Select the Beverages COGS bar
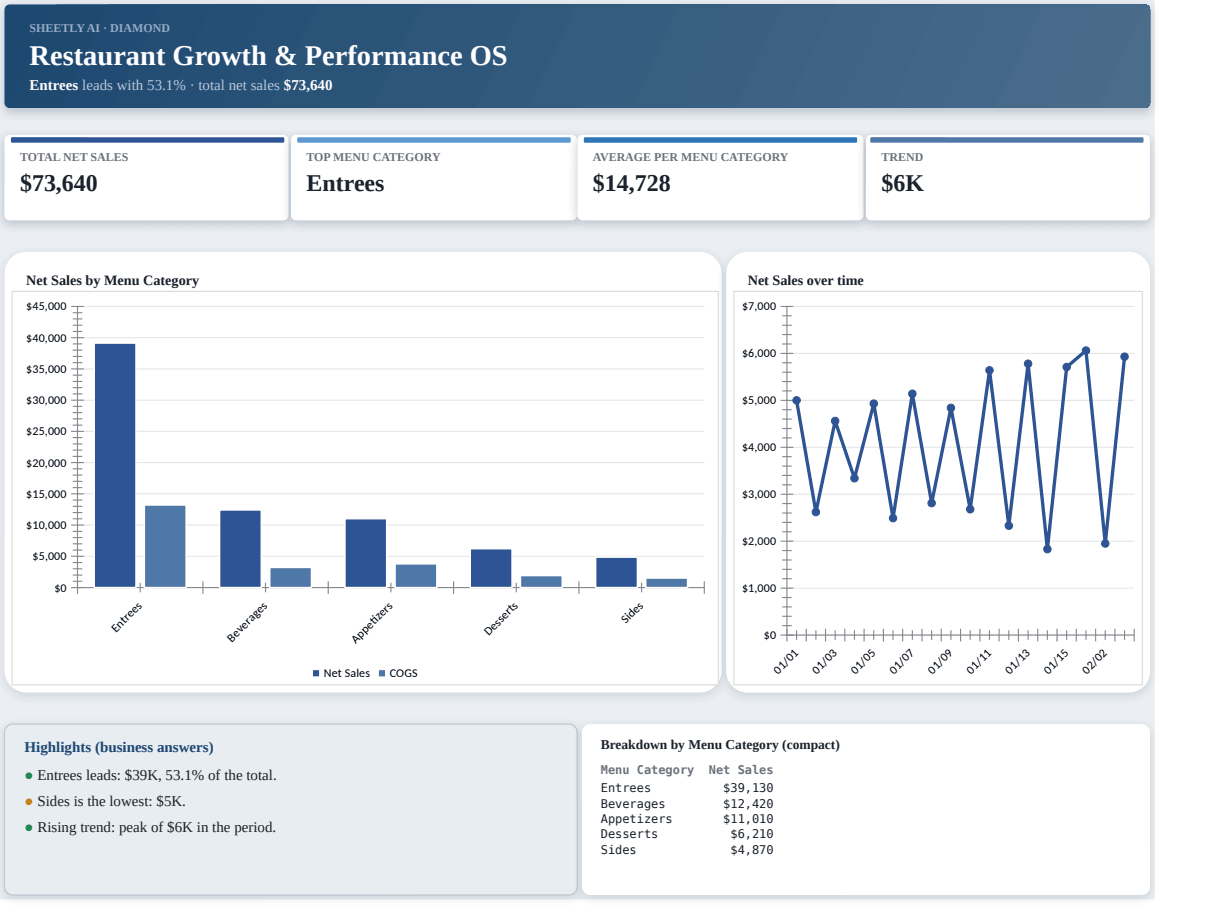This screenshot has width=1227, height=922. pyautogui.click(x=290, y=577)
